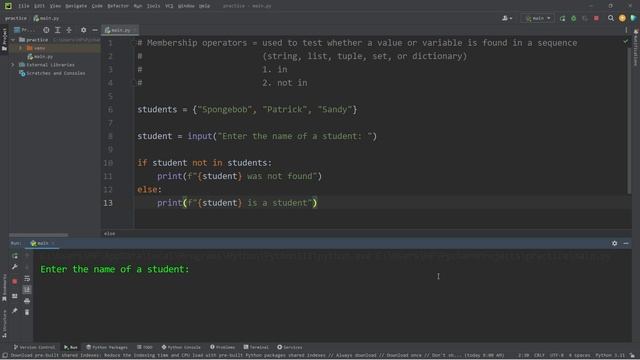Image resolution: width=640 pixels, height=360 pixels.
Task: Select Scratches and Consoles node
Action: click(52, 73)
